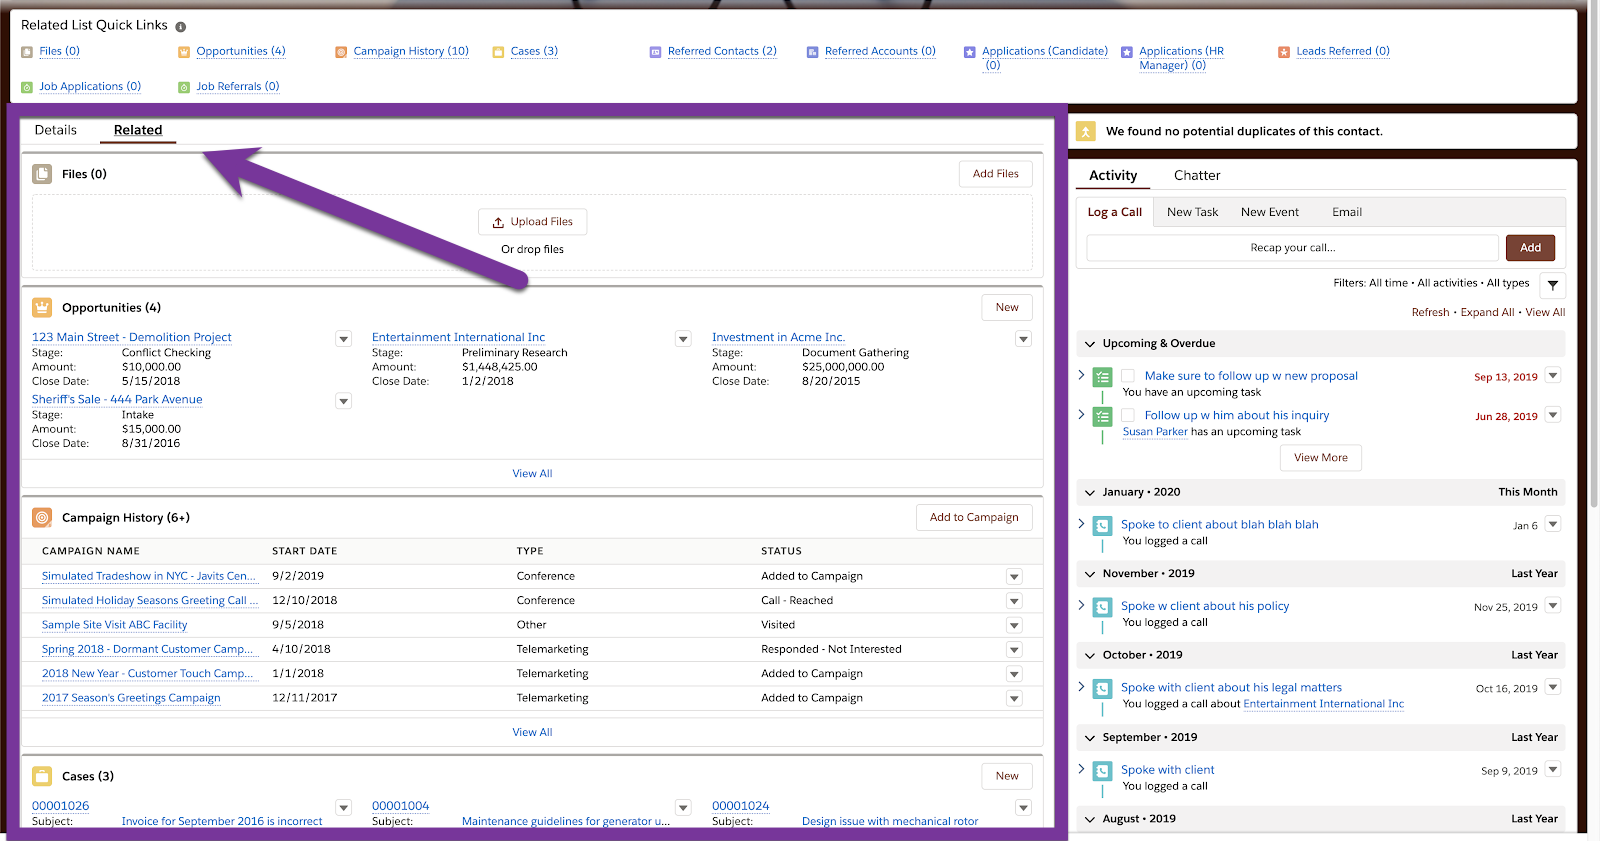Open the Activity tab
This screenshot has height=841, width=1600.
(x=1113, y=175)
